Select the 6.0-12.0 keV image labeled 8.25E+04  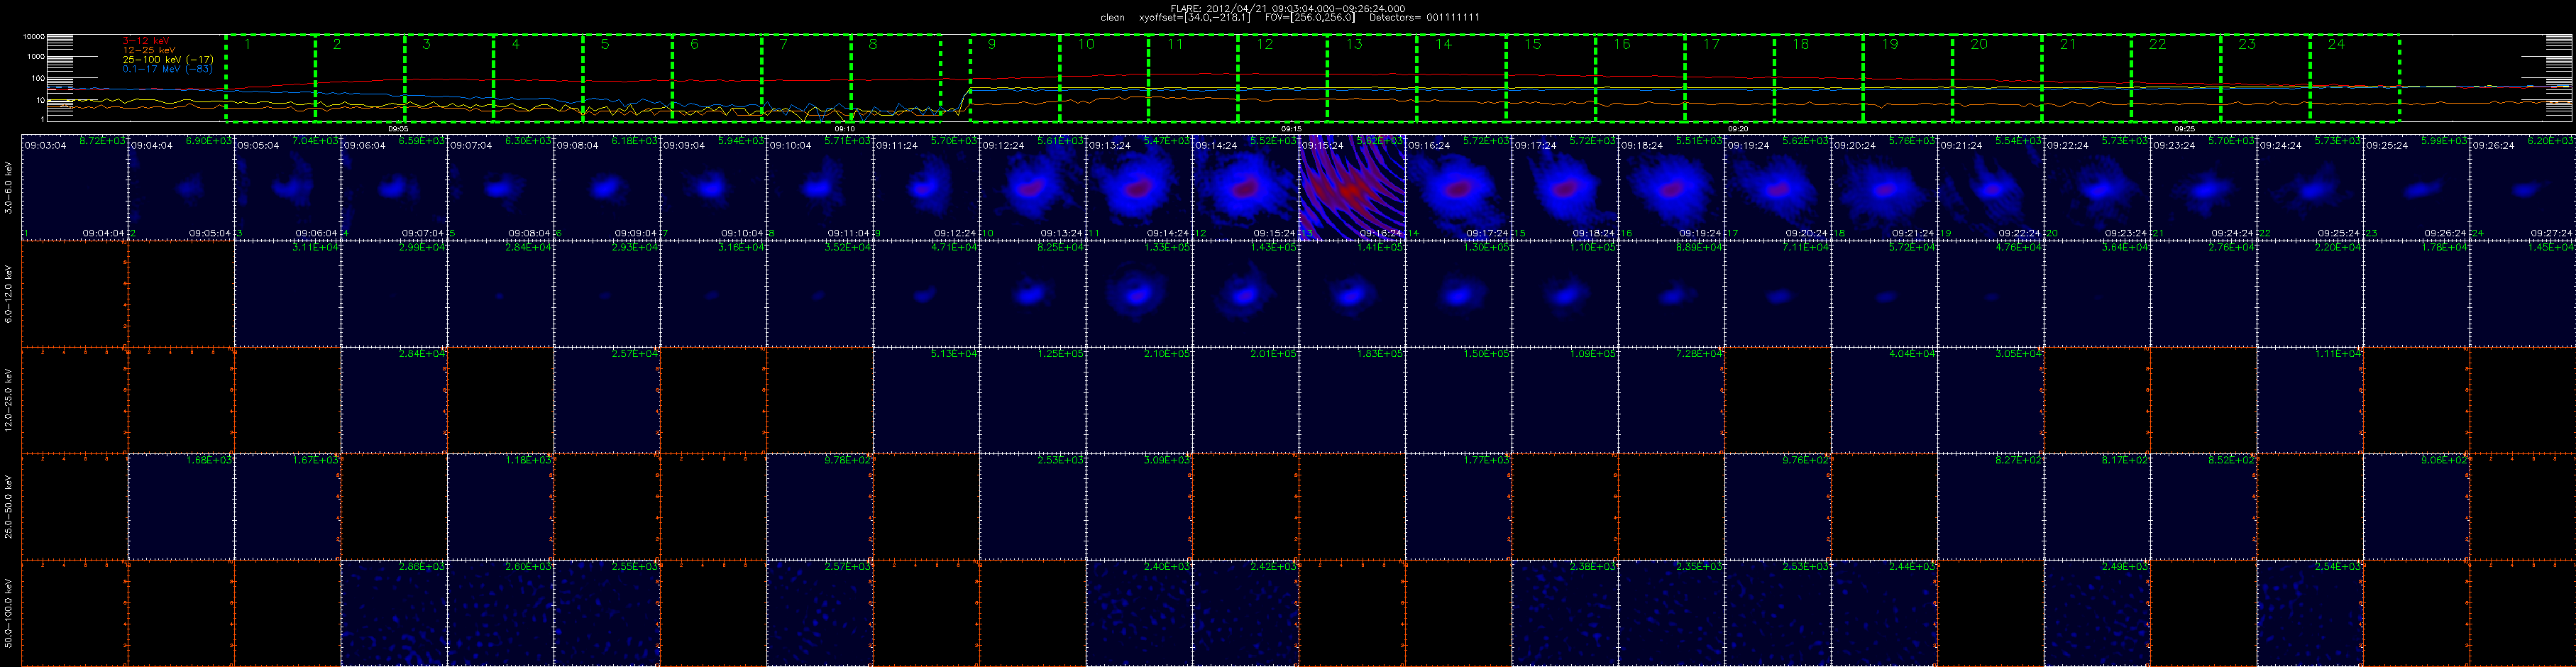tap(1033, 294)
